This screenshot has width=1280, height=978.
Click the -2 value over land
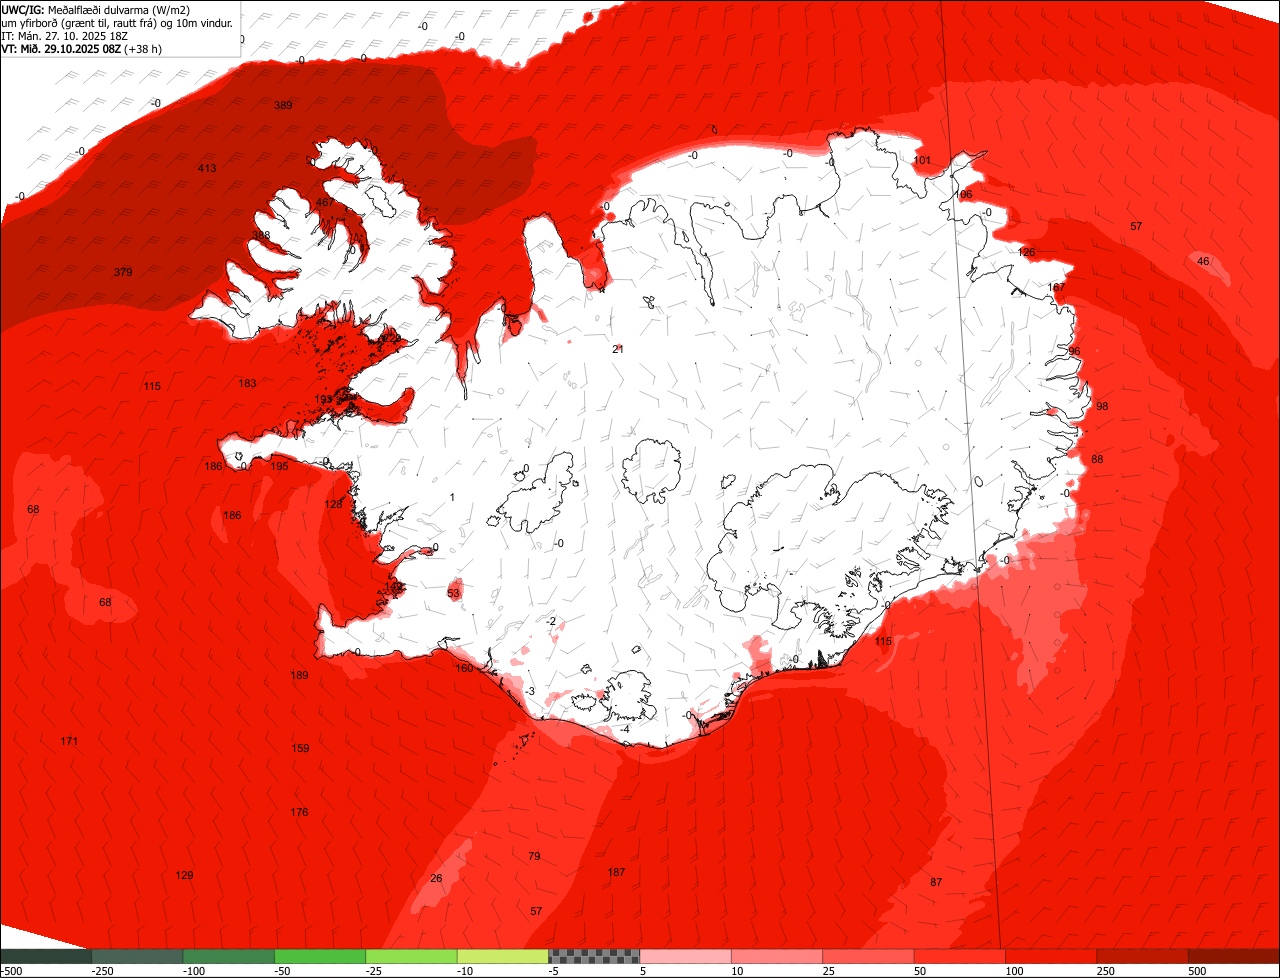coord(551,621)
